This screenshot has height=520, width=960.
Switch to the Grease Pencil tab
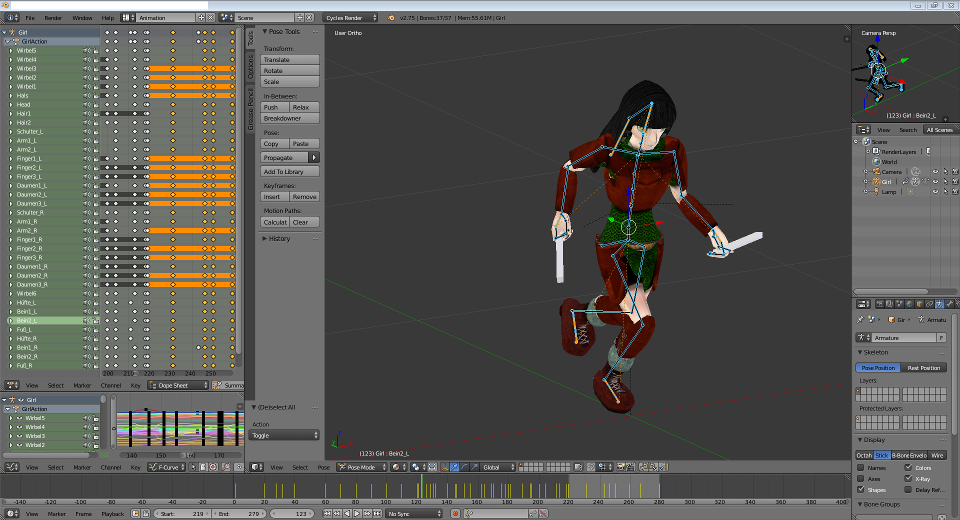tap(251, 110)
